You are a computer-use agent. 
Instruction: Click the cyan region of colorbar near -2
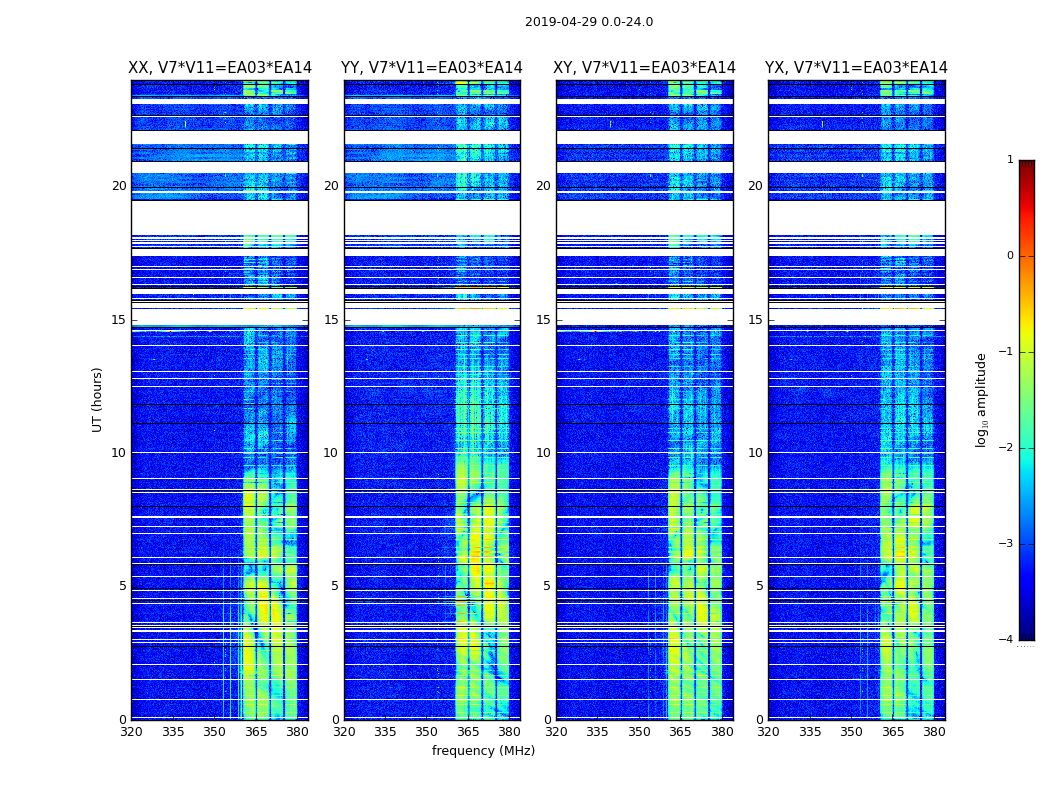click(x=1027, y=447)
